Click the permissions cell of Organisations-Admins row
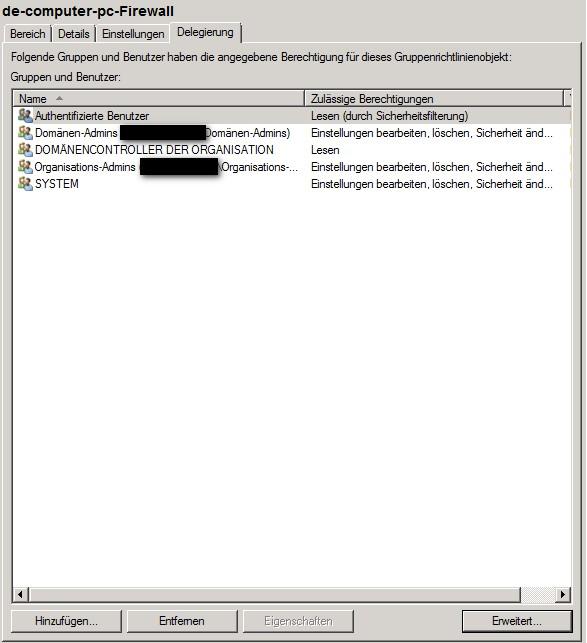 pos(432,167)
